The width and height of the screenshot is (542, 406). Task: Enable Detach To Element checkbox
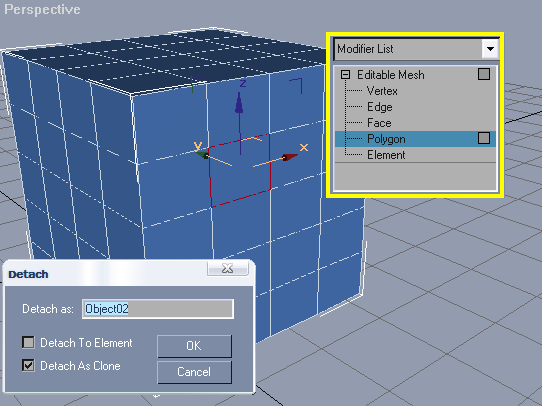coord(28,342)
